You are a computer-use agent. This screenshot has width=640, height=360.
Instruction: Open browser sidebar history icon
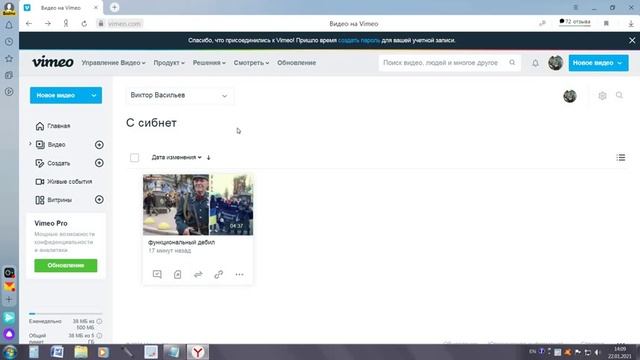(9, 42)
